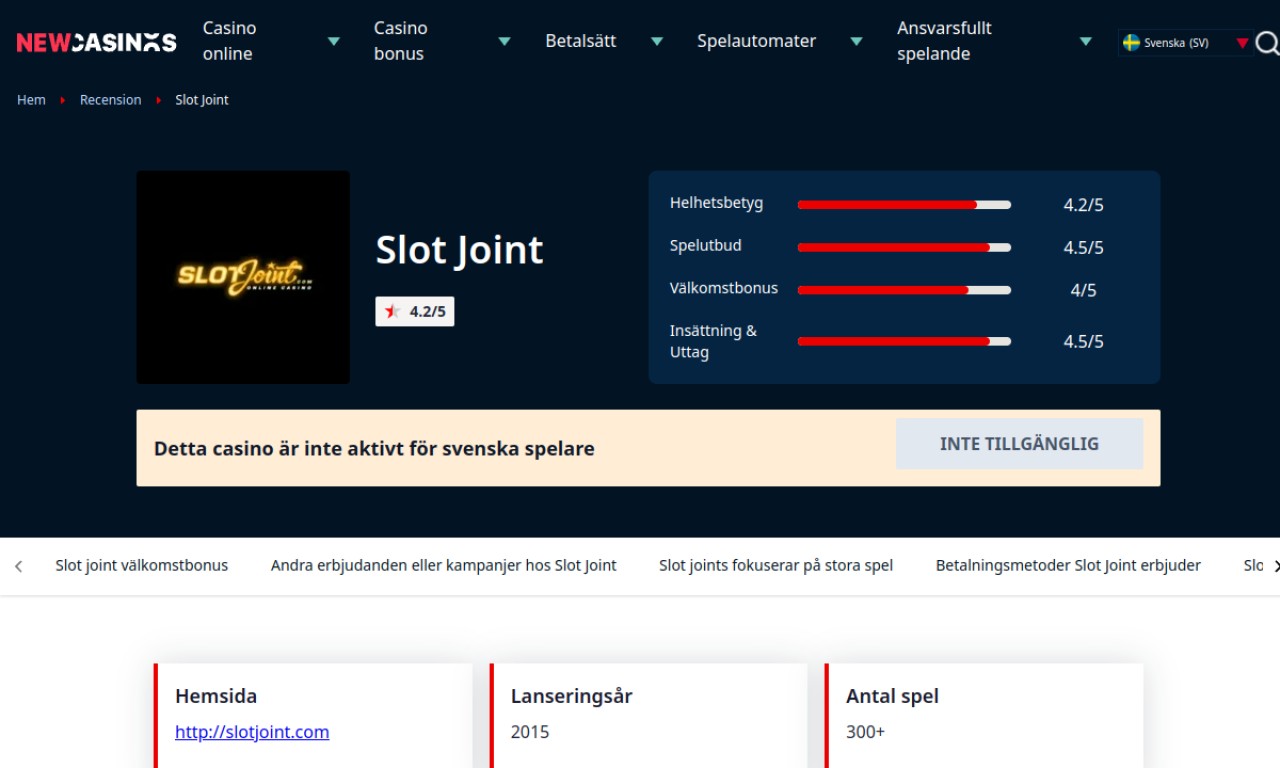Screen dimensions: 1280x768
Task: Jump to Slot joint välkomstbonus section
Action: click(142, 565)
